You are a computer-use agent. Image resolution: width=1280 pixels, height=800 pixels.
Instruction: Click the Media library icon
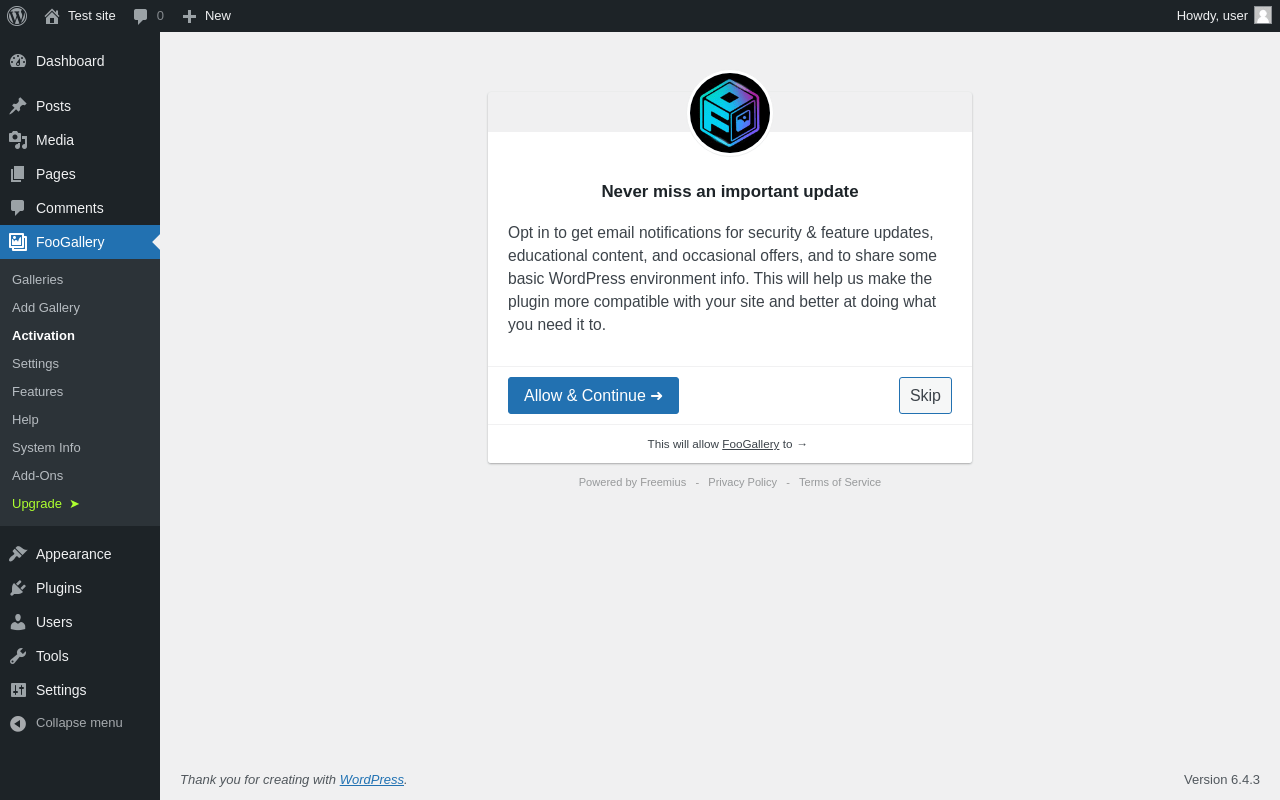[x=18, y=140]
